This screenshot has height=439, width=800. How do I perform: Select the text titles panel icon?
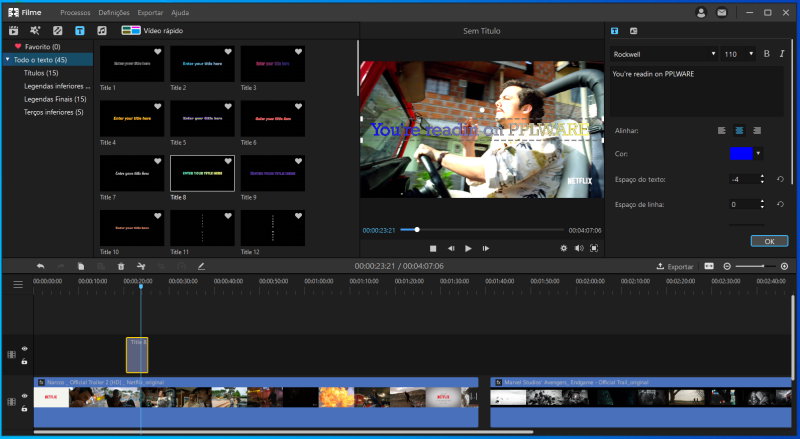click(80, 31)
